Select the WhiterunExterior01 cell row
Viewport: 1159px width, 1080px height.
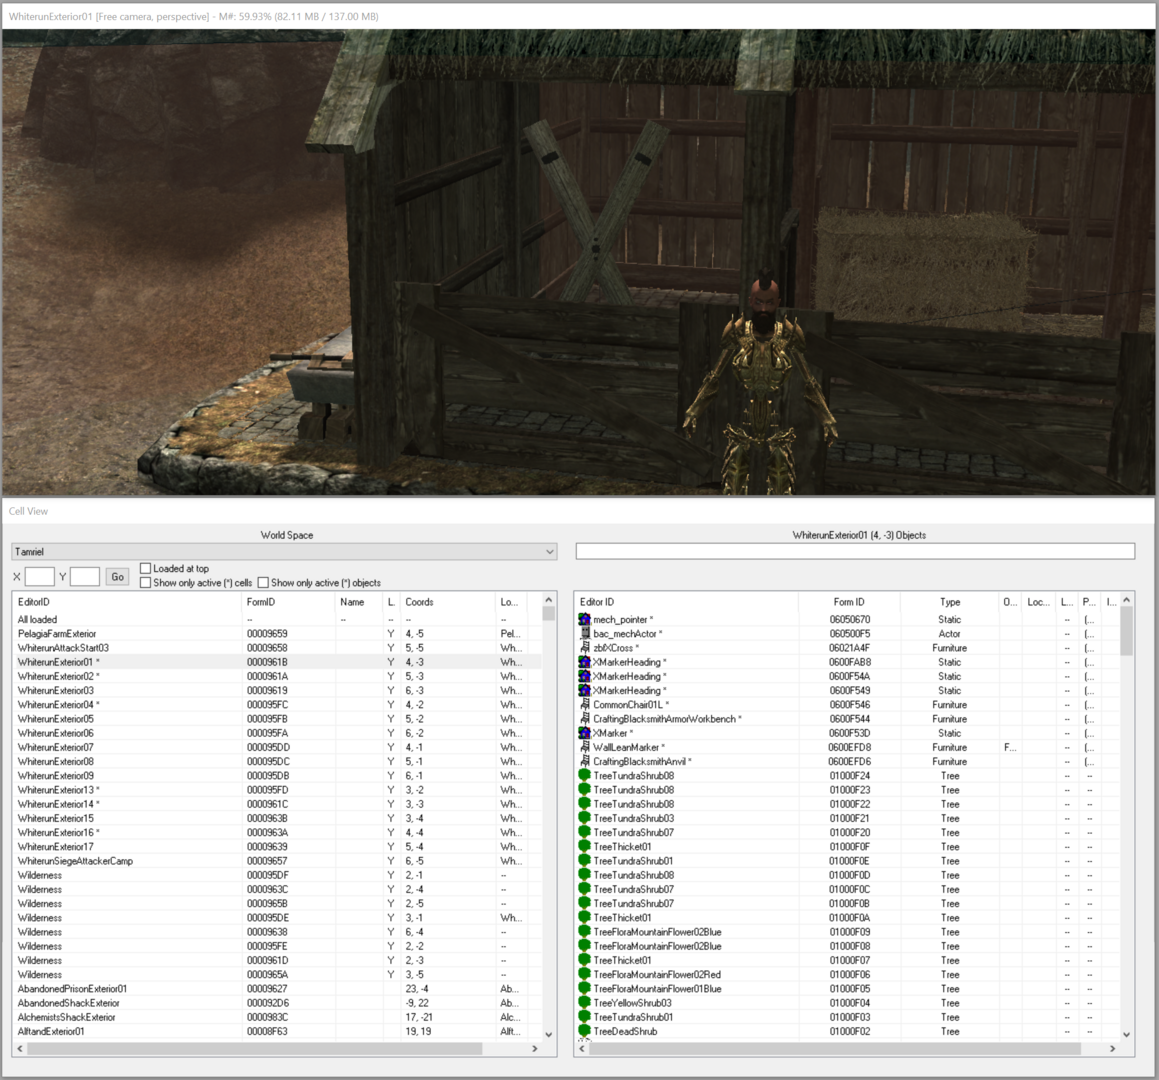click(x=276, y=662)
